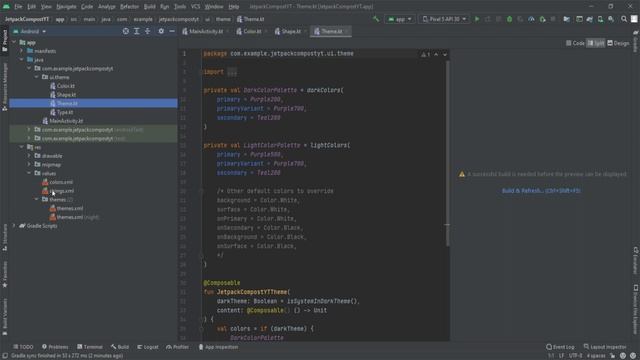Open the Structure sidebar tab
Image resolution: width=640 pixels, height=360 pixels.
coord(4,237)
